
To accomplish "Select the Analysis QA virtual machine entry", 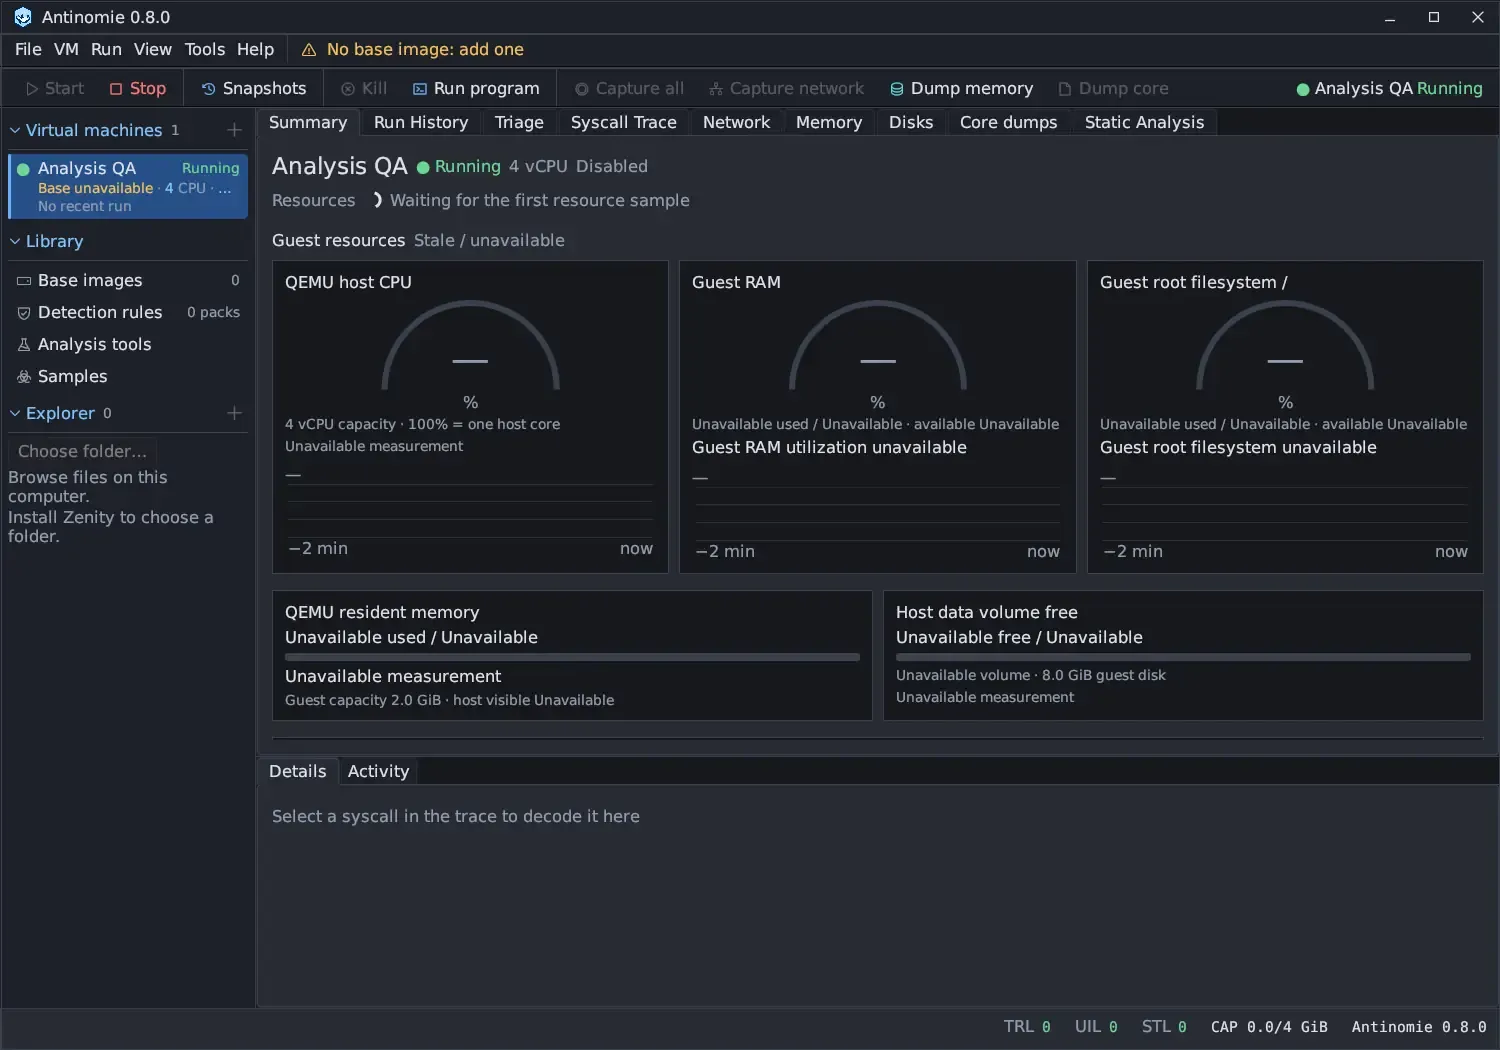I will click(128, 186).
